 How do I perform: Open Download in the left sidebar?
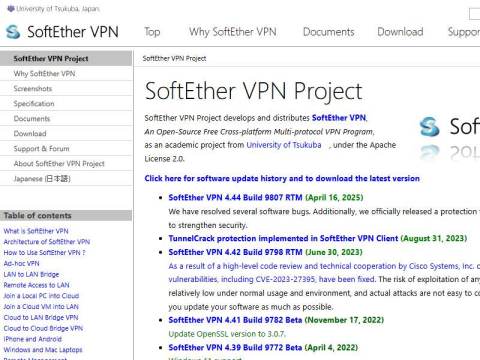click(66, 133)
